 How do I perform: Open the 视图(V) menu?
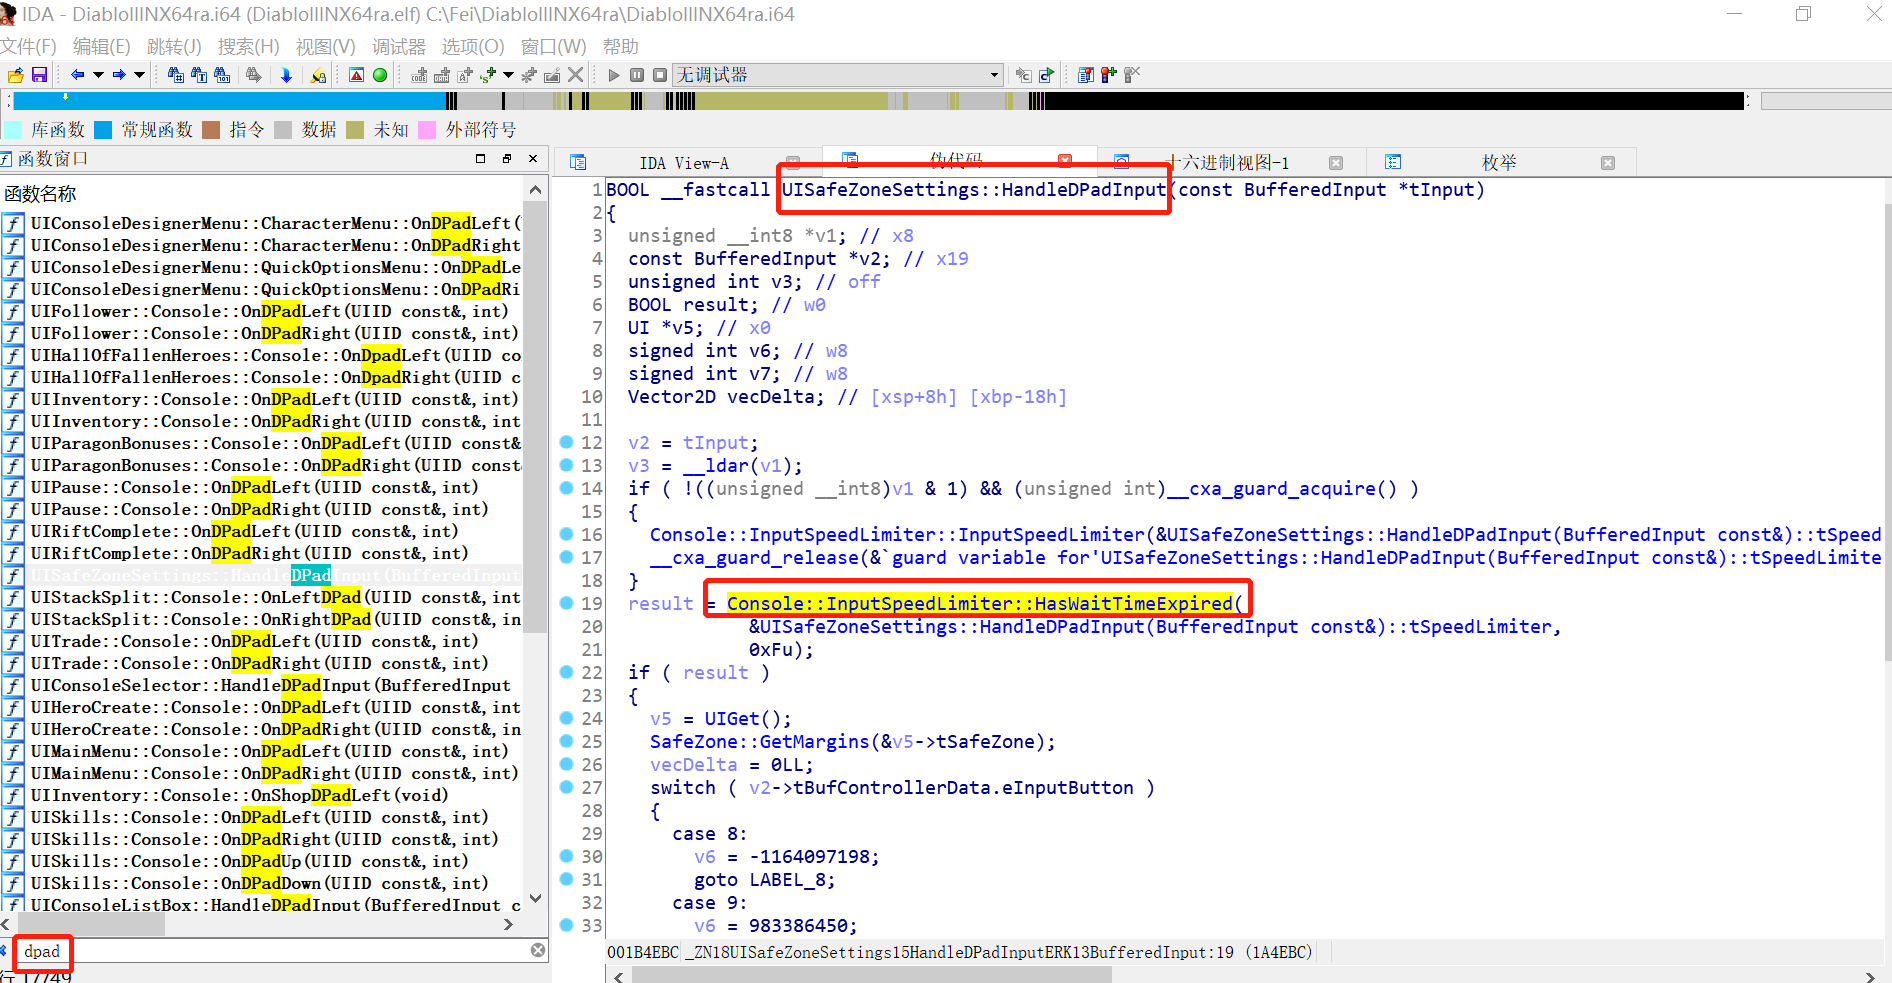(326, 46)
